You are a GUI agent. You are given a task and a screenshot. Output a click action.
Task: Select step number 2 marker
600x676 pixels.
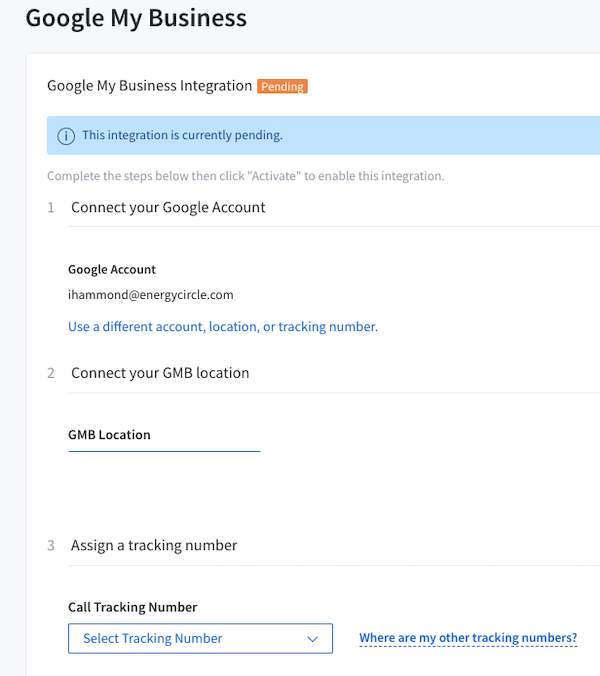51,373
